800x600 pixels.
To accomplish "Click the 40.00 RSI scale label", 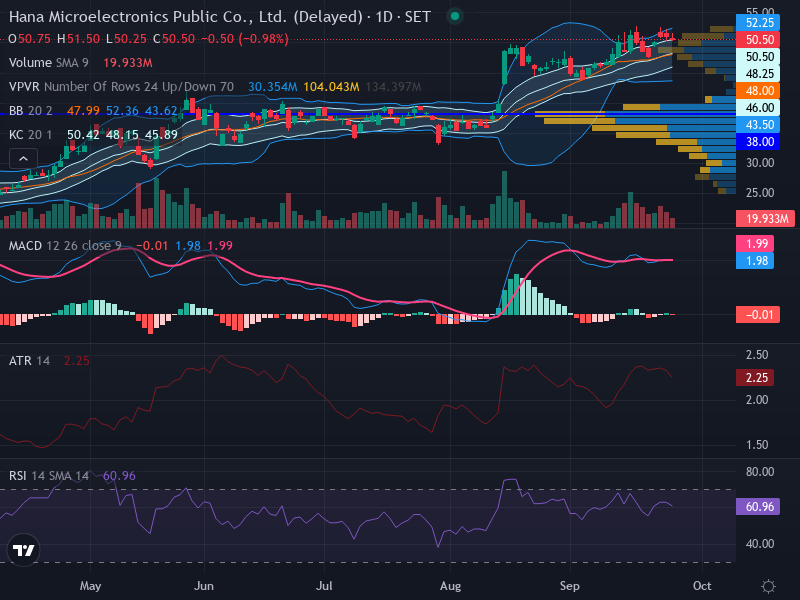I will click(x=760, y=544).
